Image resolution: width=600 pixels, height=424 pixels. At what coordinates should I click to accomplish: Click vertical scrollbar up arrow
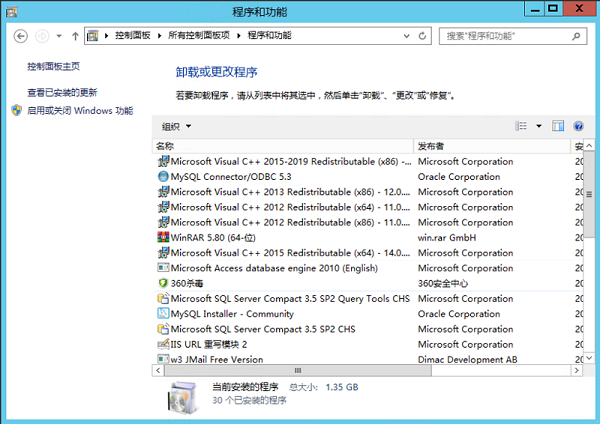589,145
